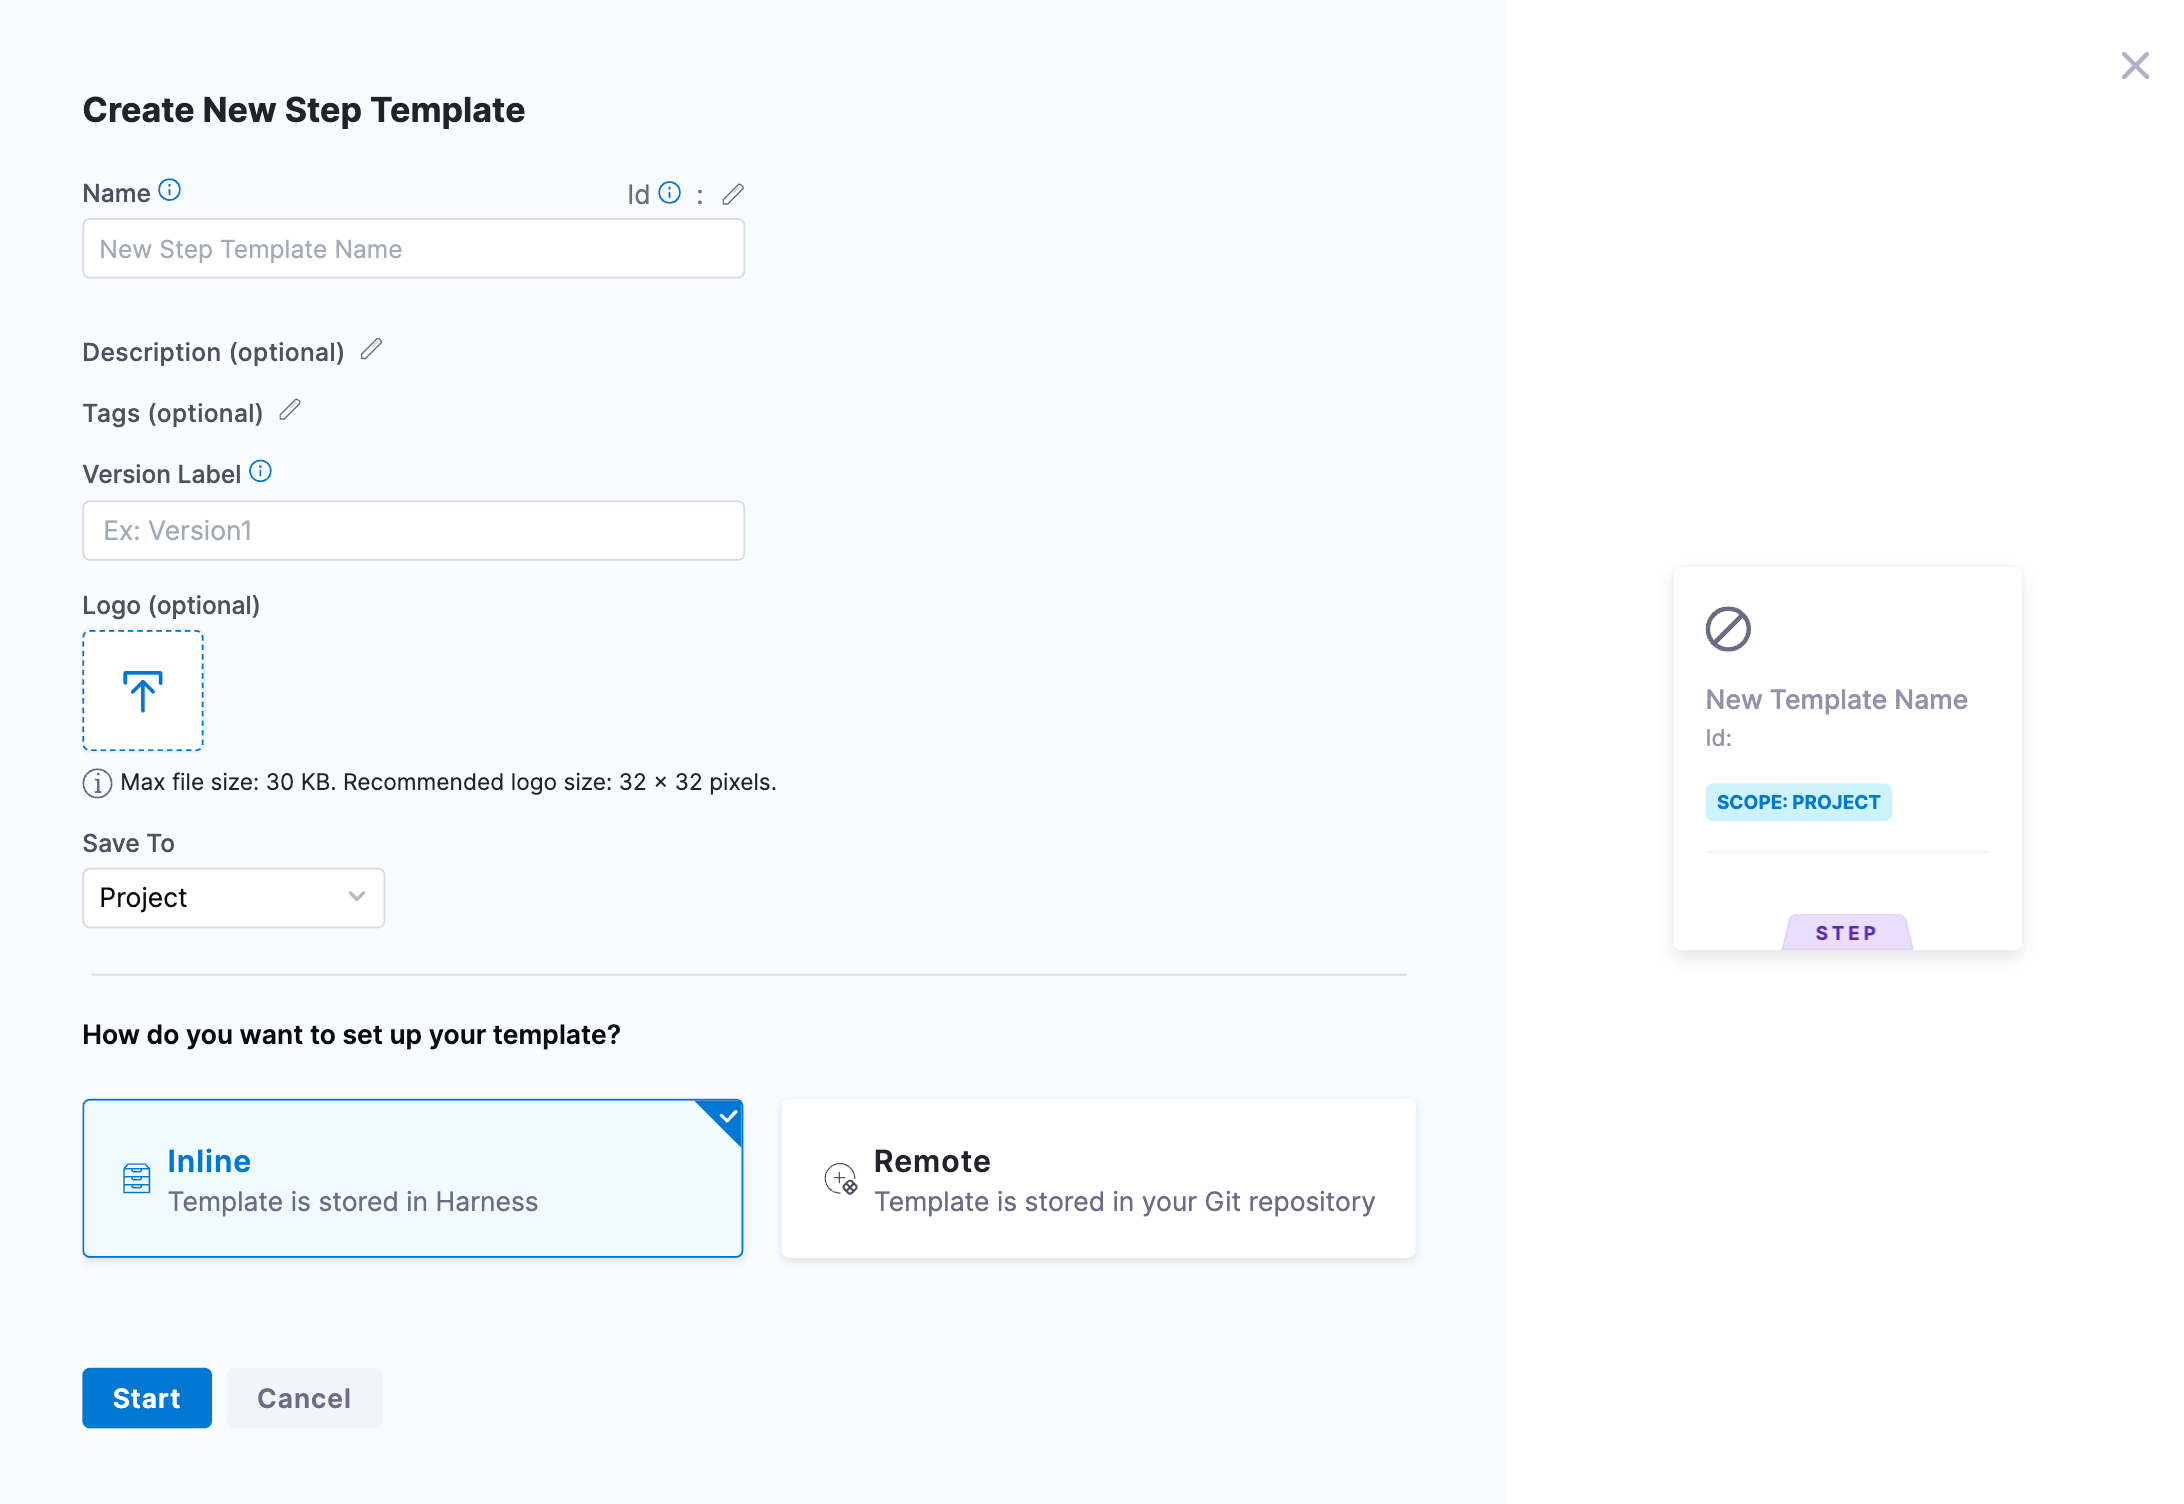
Task: Click Tags pencil edit icon
Action: point(290,410)
